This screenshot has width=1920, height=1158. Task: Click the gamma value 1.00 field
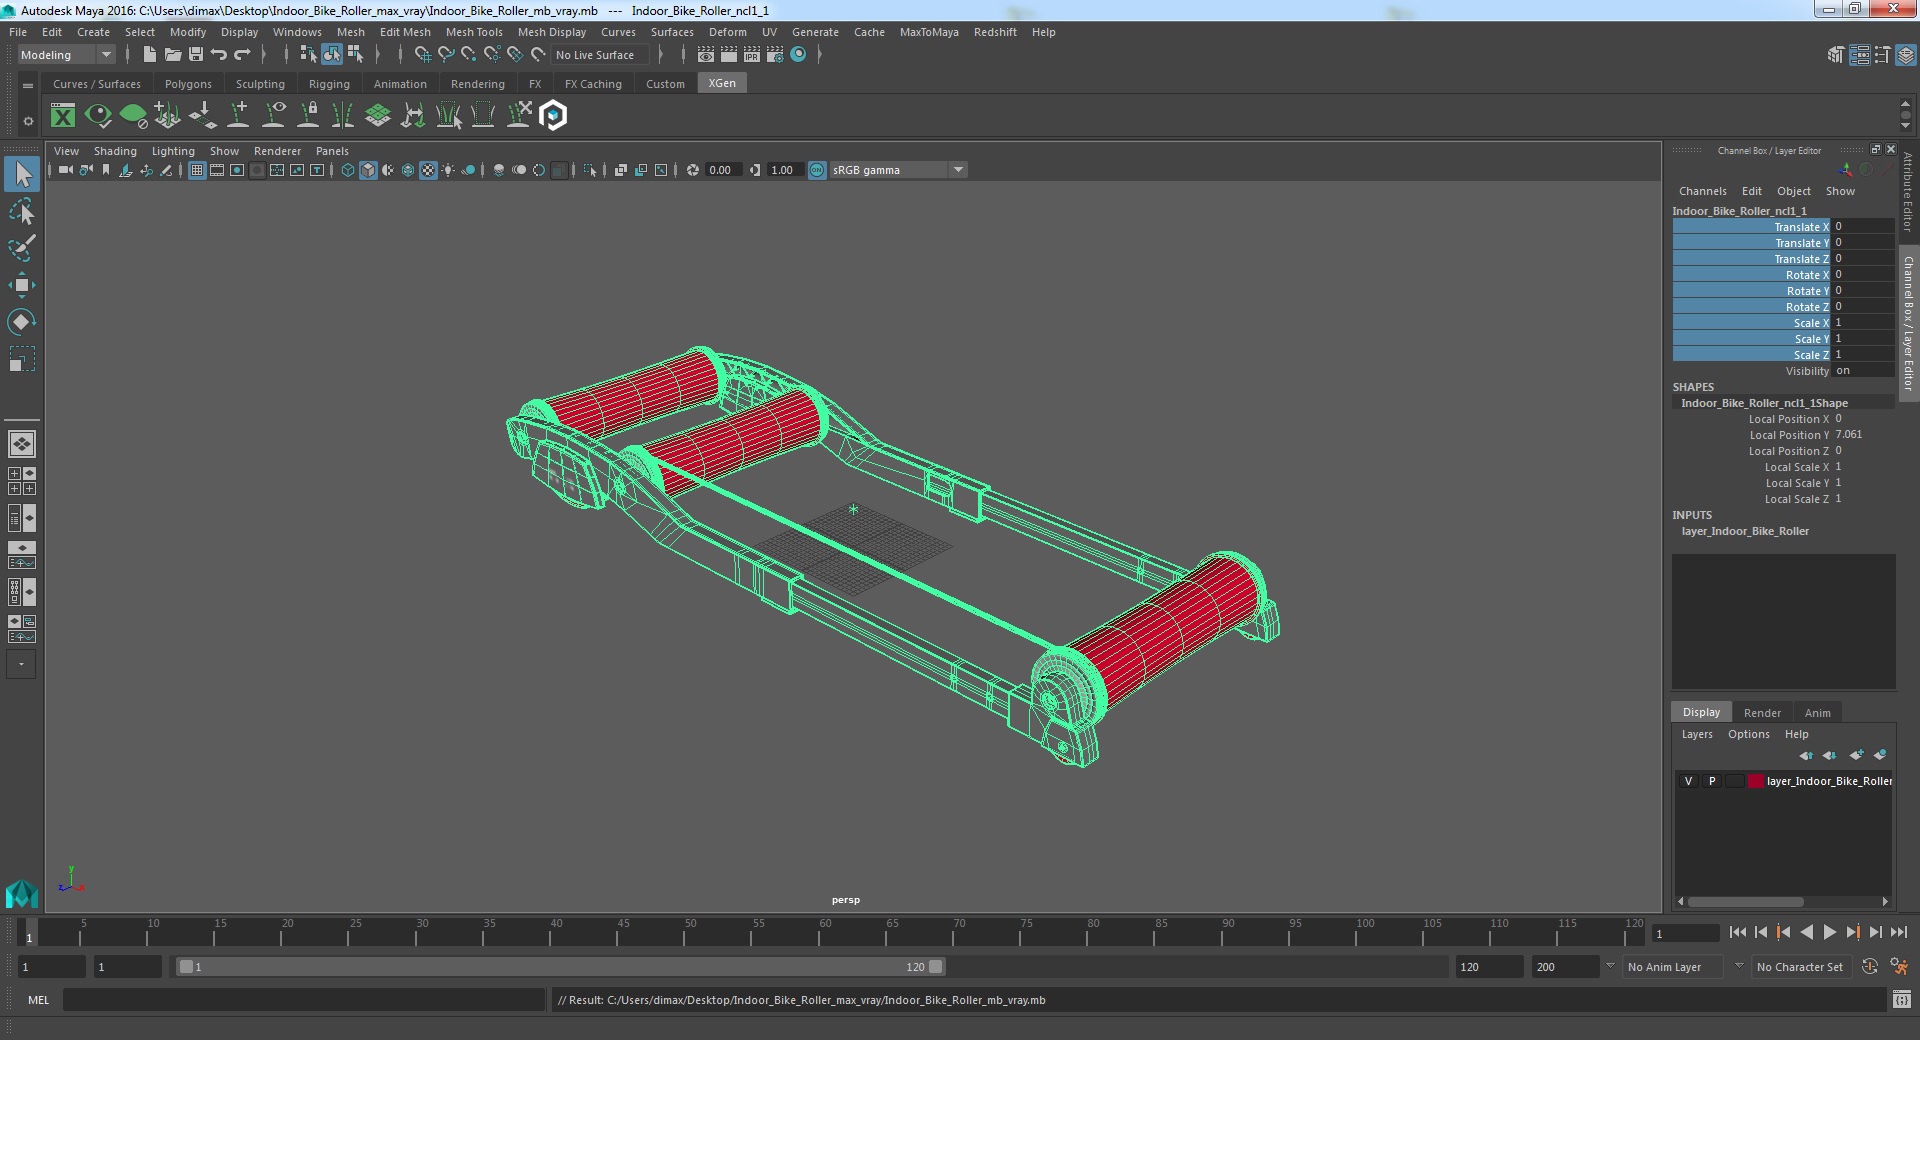click(785, 170)
